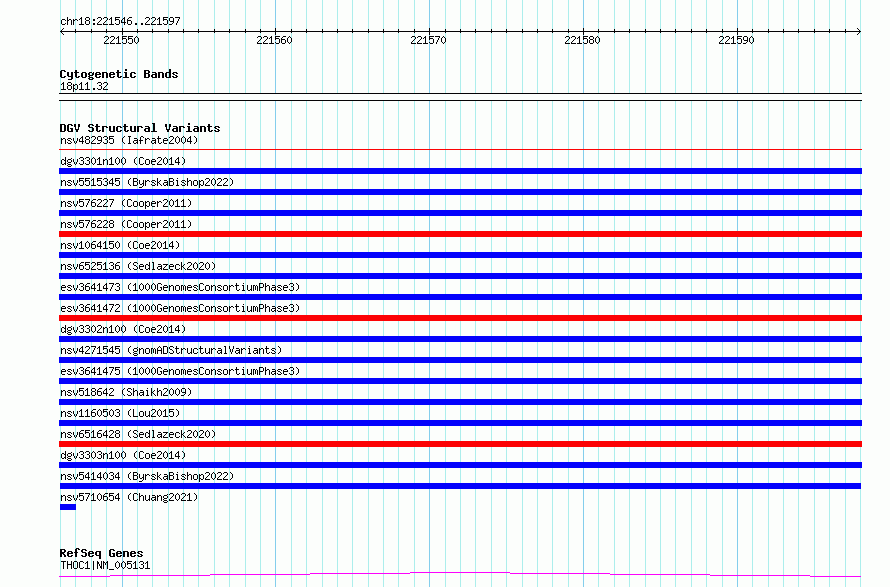Open nsv5515345 (ByrskaBishop2022) label
Image resolution: width=890 pixels, height=587 pixels.
tap(147, 182)
